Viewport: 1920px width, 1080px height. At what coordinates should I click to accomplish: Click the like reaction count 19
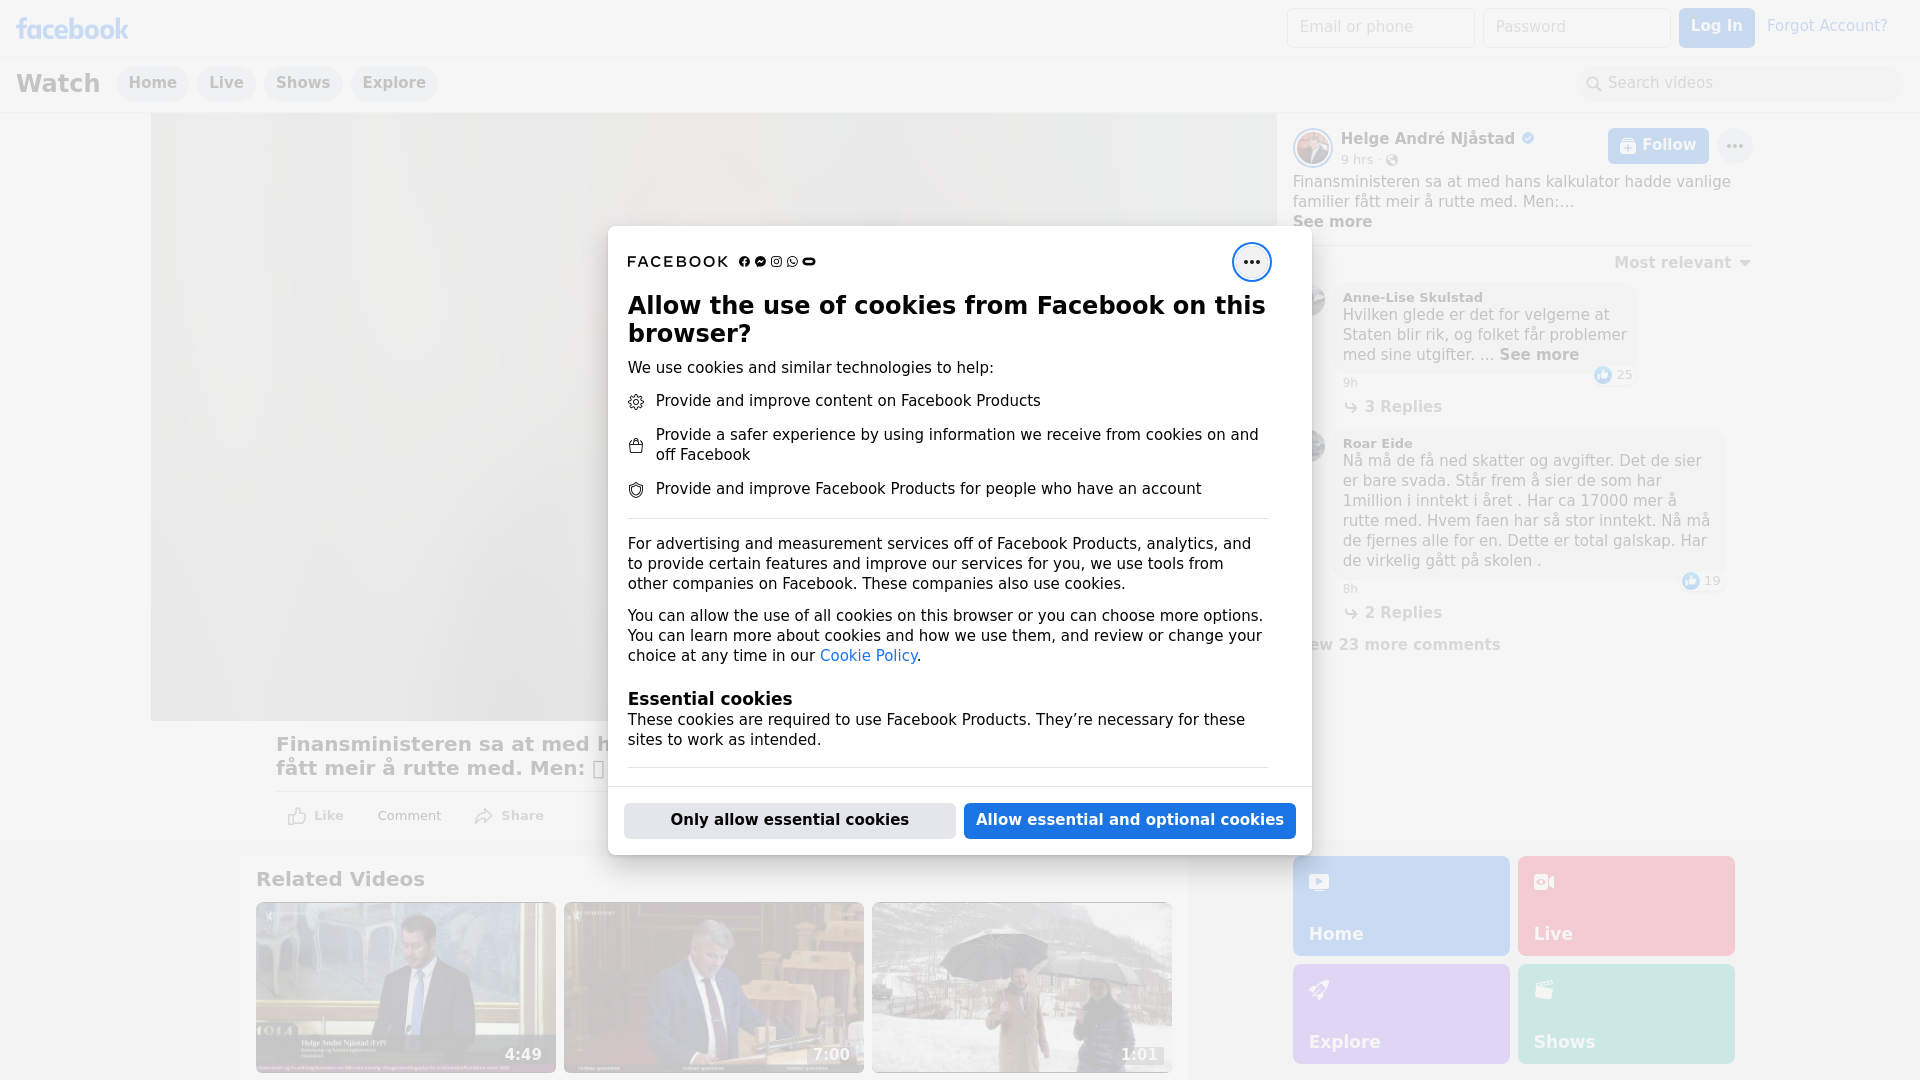coord(1701,581)
